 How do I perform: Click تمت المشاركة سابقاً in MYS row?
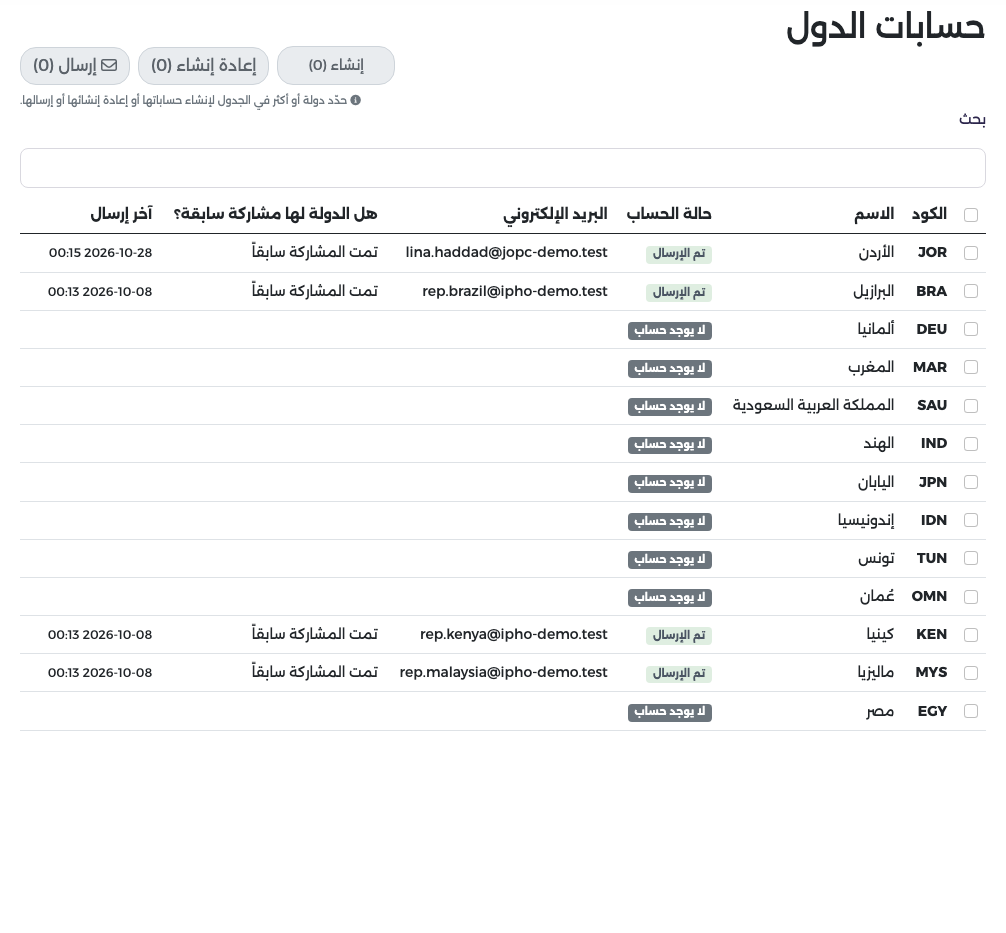[314, 672]
